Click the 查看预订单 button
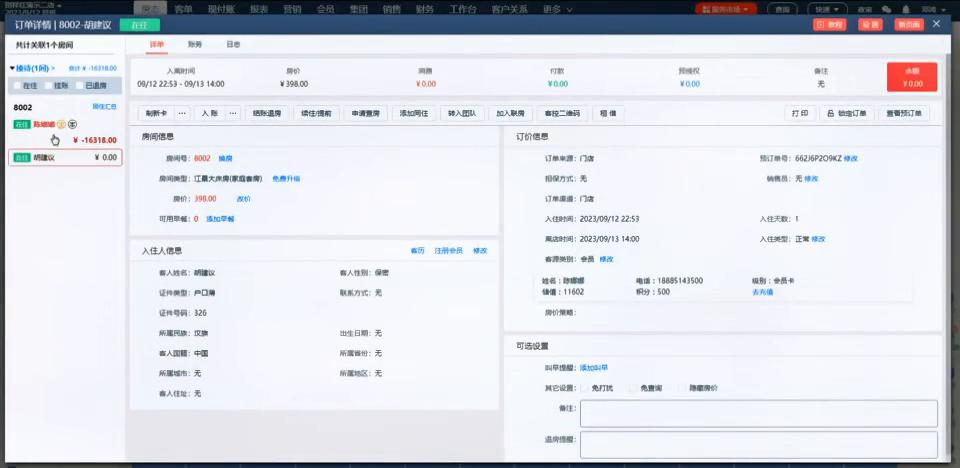The image size is (960, 468). pos(904,113)
